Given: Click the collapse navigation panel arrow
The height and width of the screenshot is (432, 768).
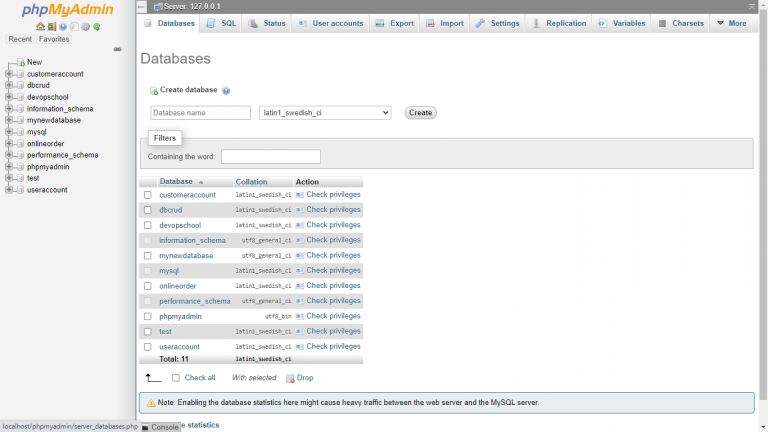Looking at the screenshot, I should click(x=142, y=6).
